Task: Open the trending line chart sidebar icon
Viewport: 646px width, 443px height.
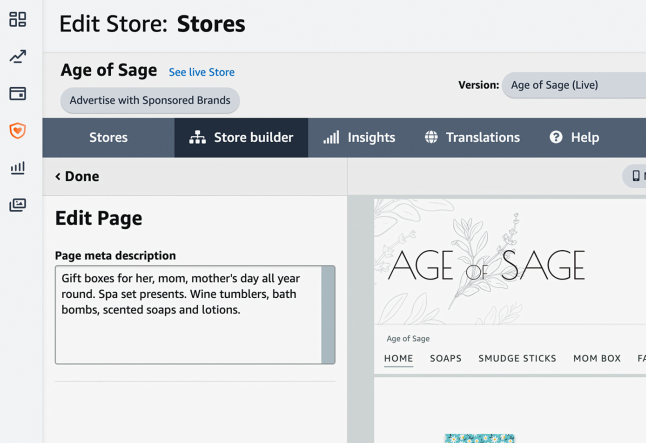Action: point(18,56)
